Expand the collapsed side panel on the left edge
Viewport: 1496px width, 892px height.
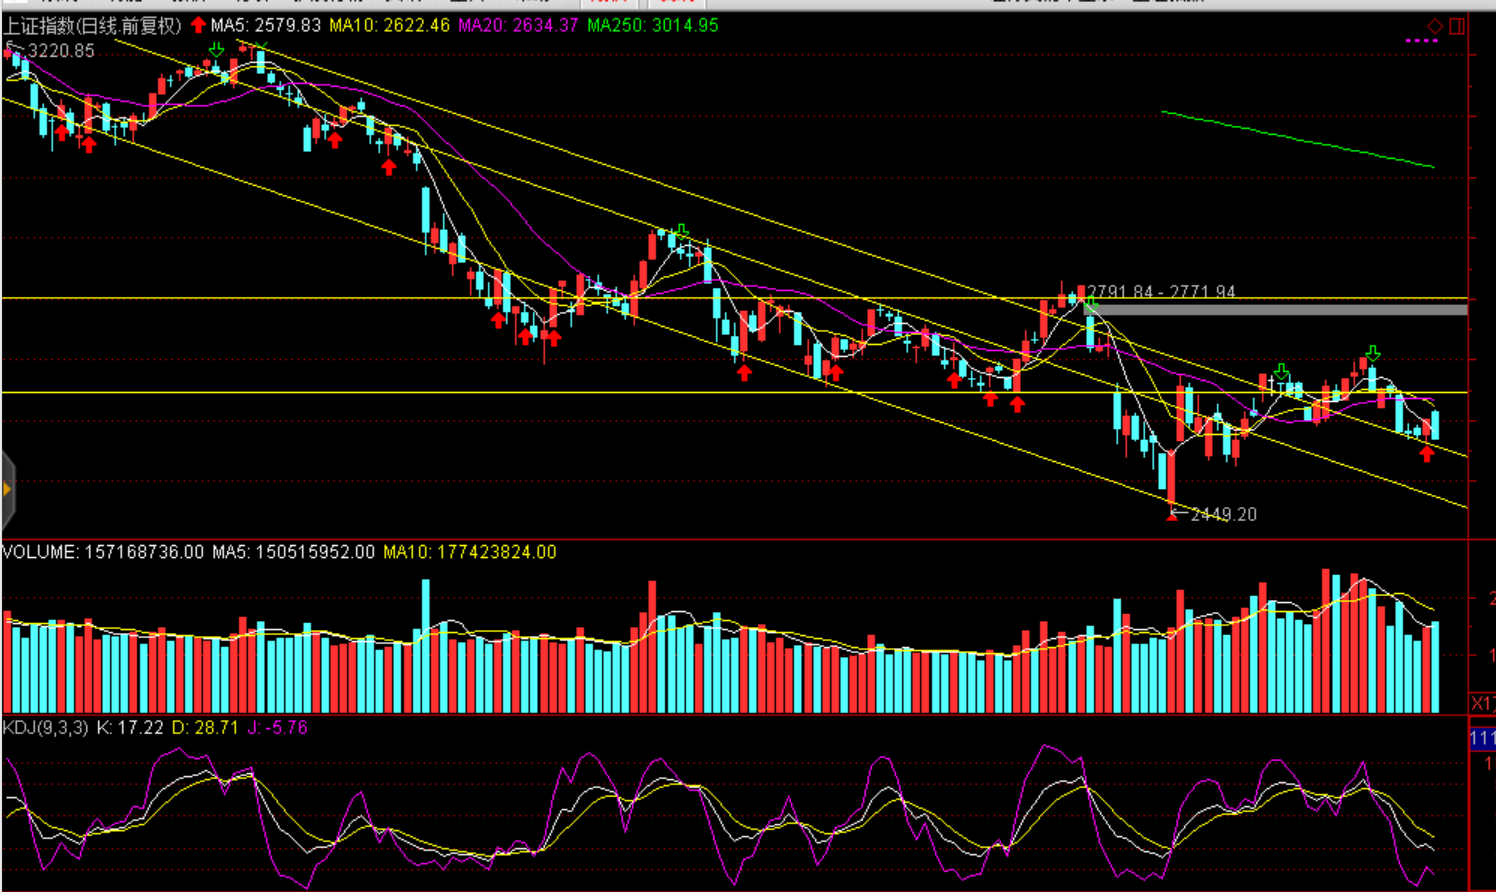[x=7, y=489]
